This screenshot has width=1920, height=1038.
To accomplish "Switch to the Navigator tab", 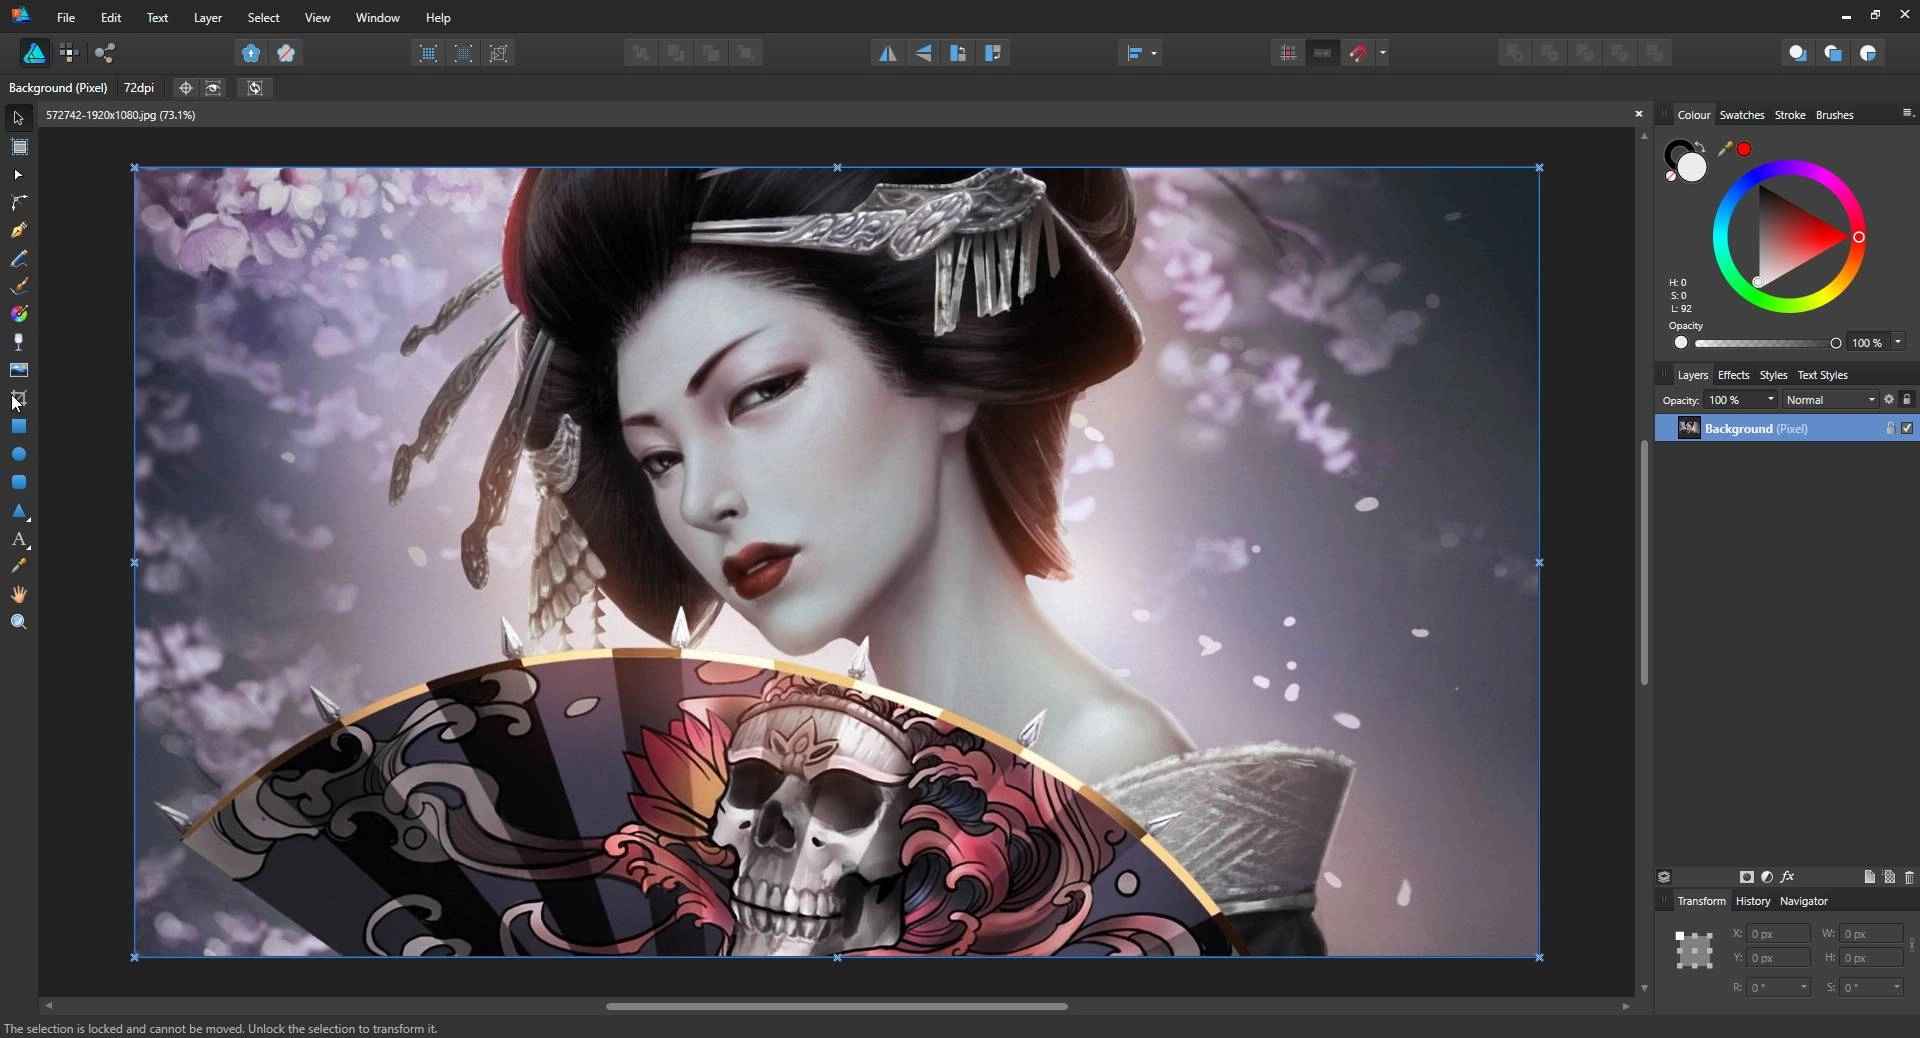I will point(1804,901).
